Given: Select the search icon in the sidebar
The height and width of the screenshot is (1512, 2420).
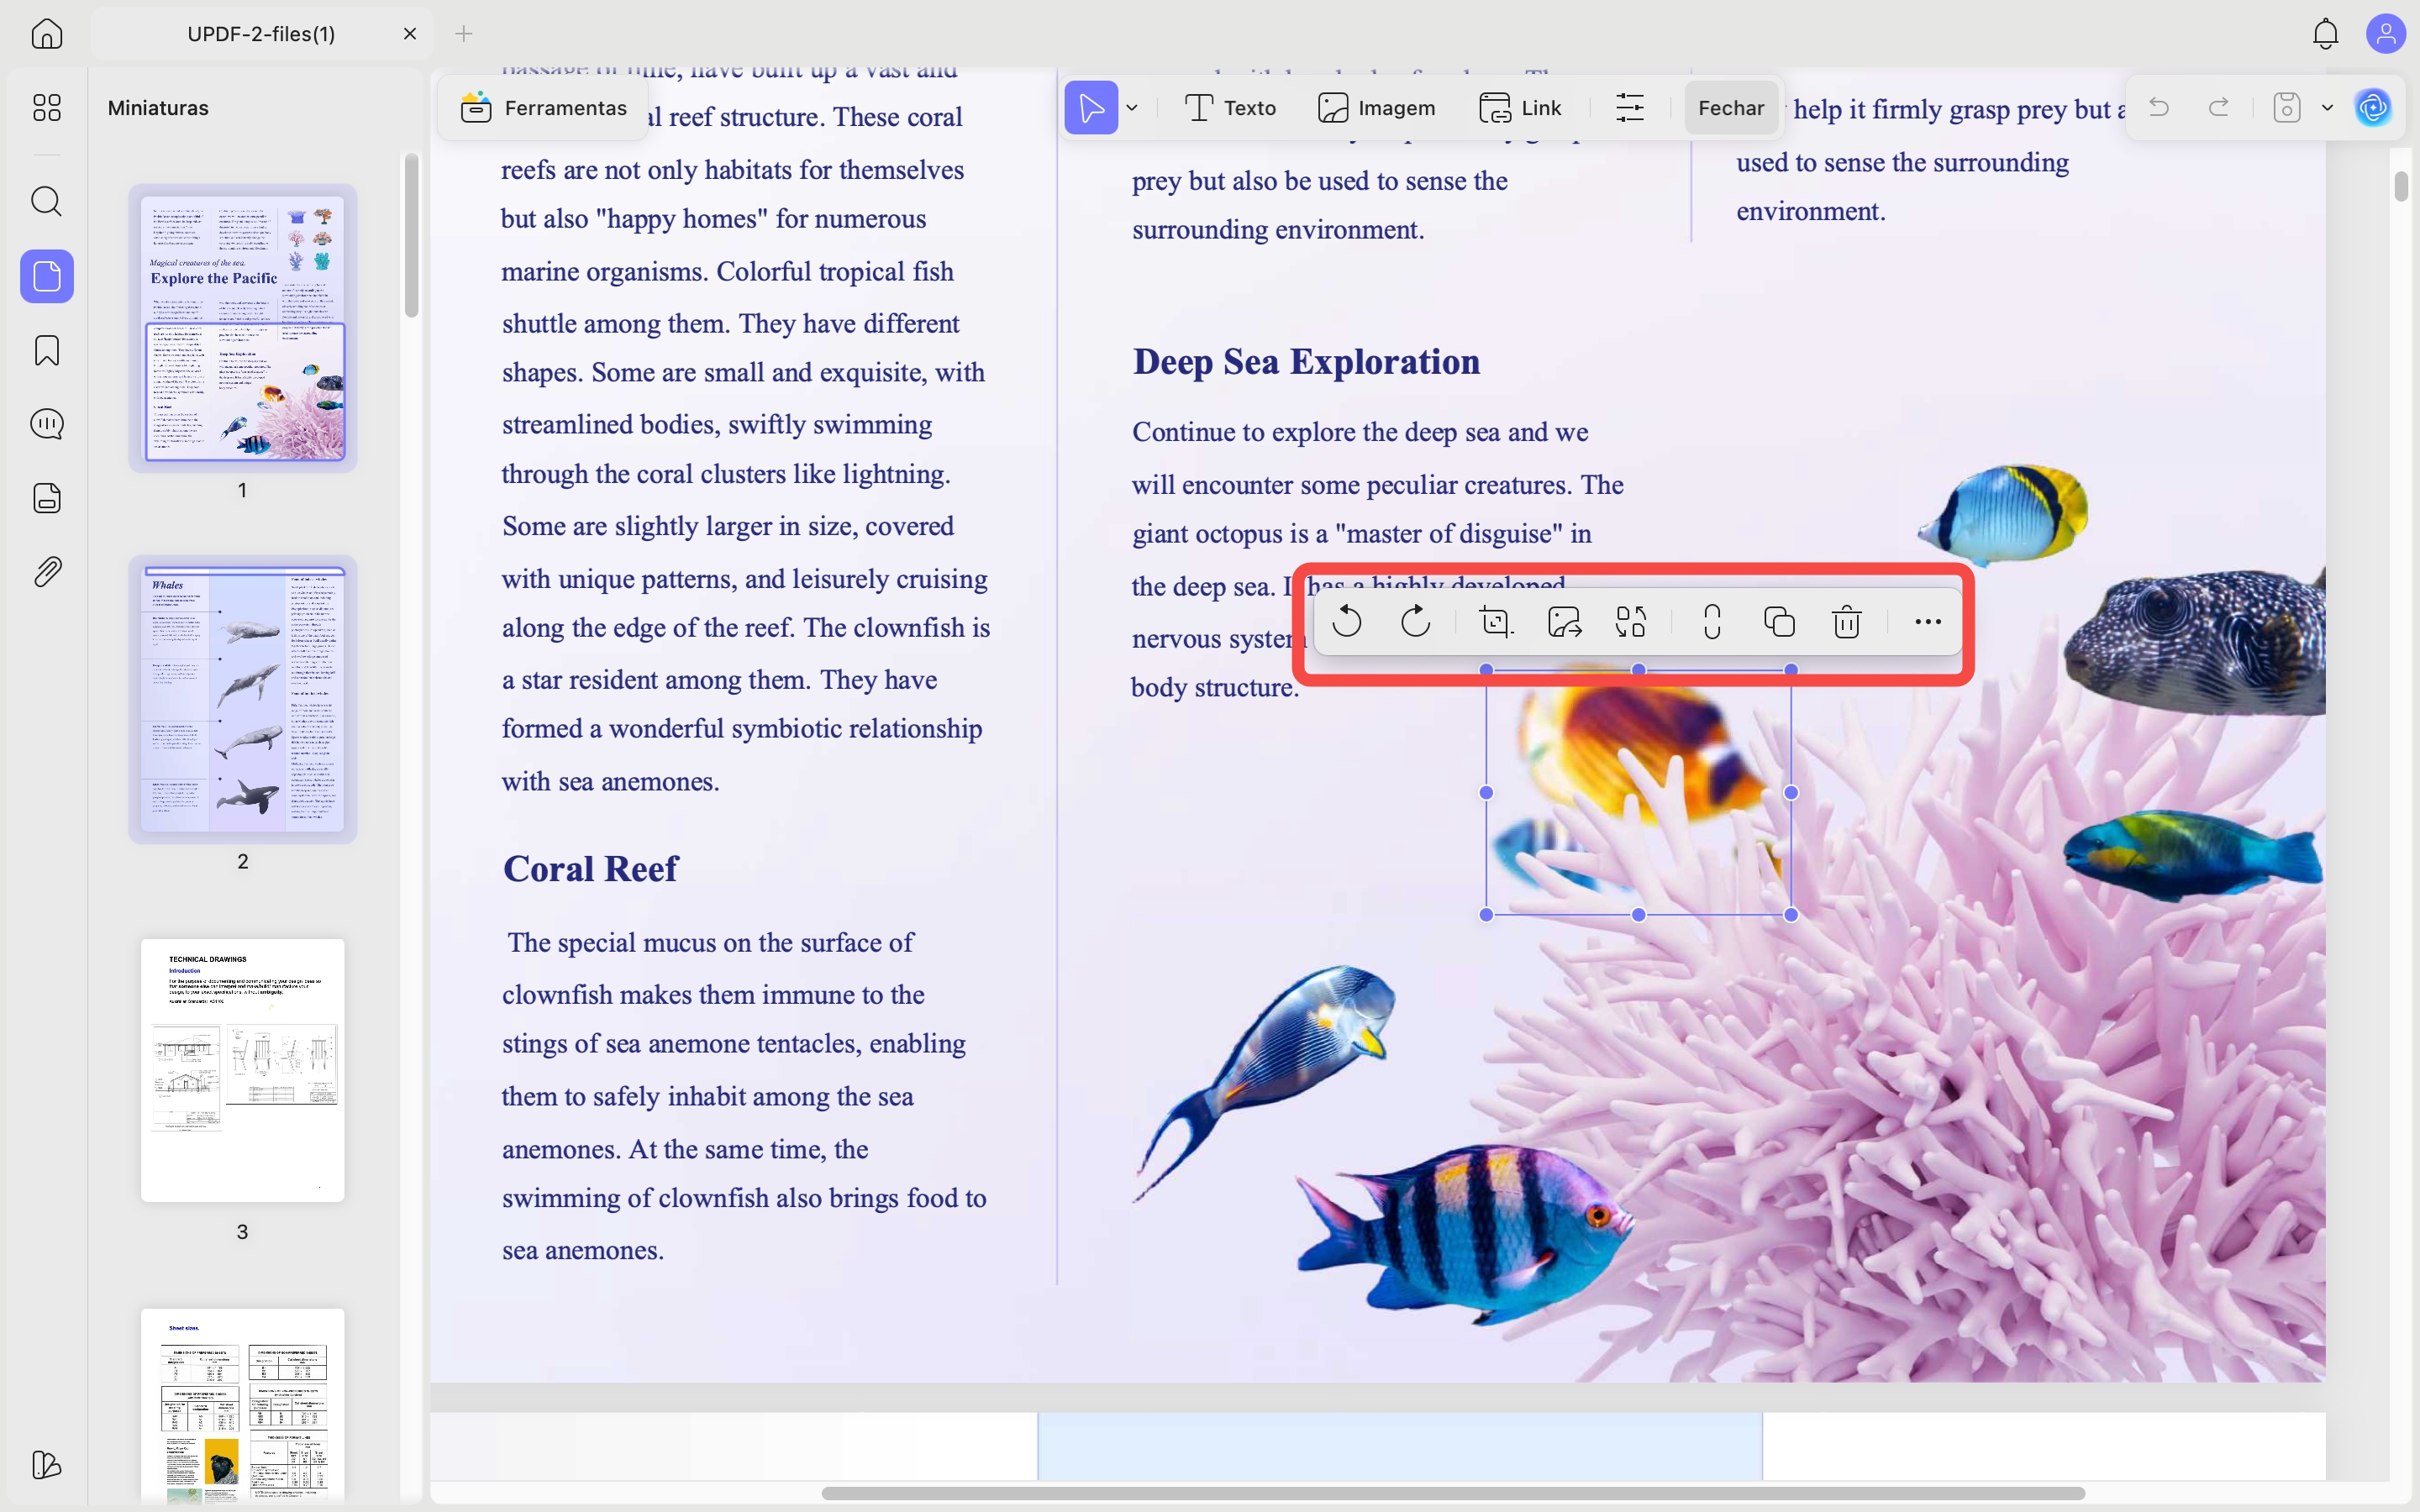Looking at the screenshot, I should pyautogui.click(x=46, y=202).
